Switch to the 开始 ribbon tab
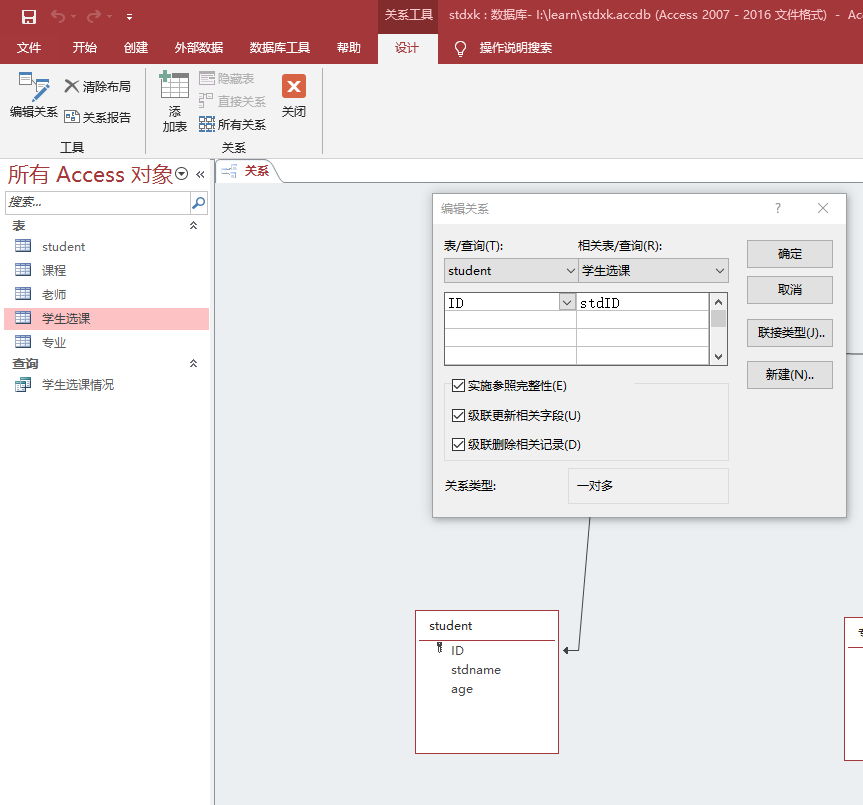This screenshot has height=805, width=863. pos(84,48)
